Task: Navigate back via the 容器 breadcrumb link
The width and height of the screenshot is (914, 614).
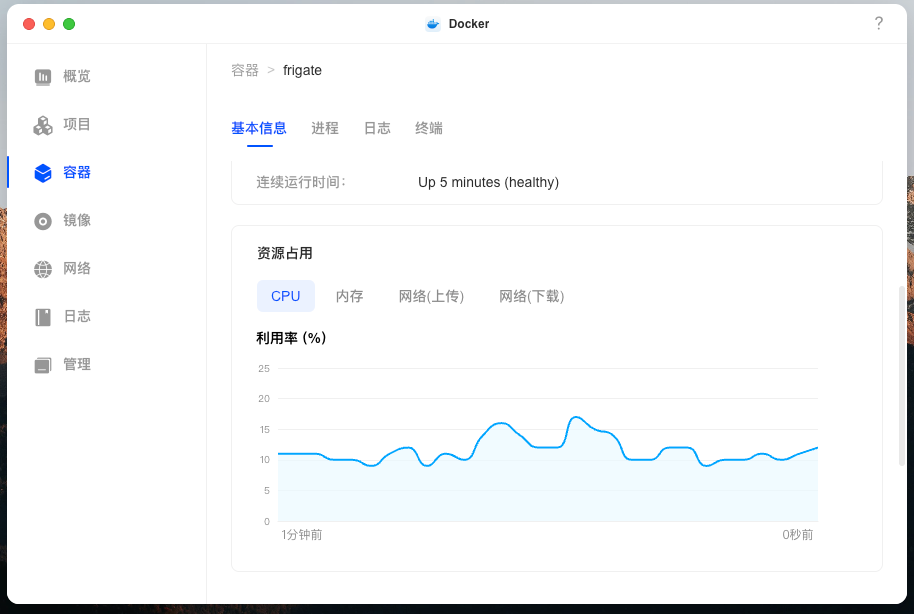Action: [x=244, y=70]
